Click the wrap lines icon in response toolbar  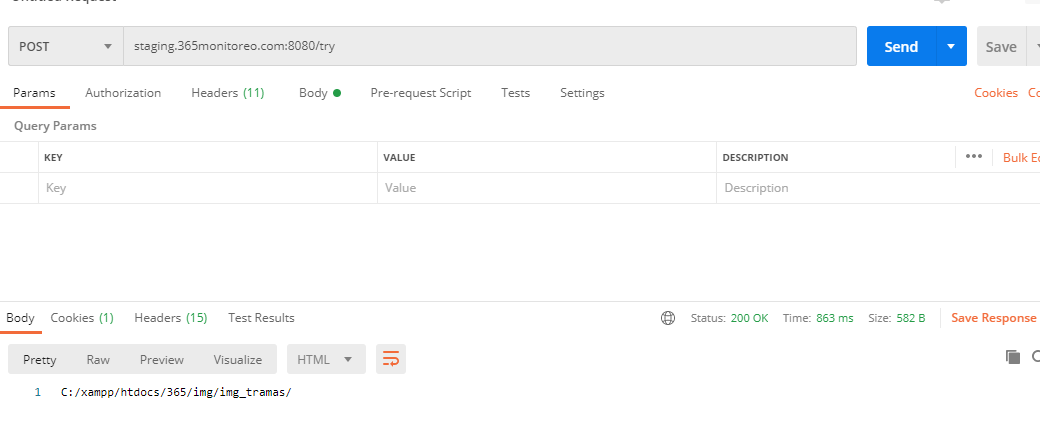(x=391, y=359)
